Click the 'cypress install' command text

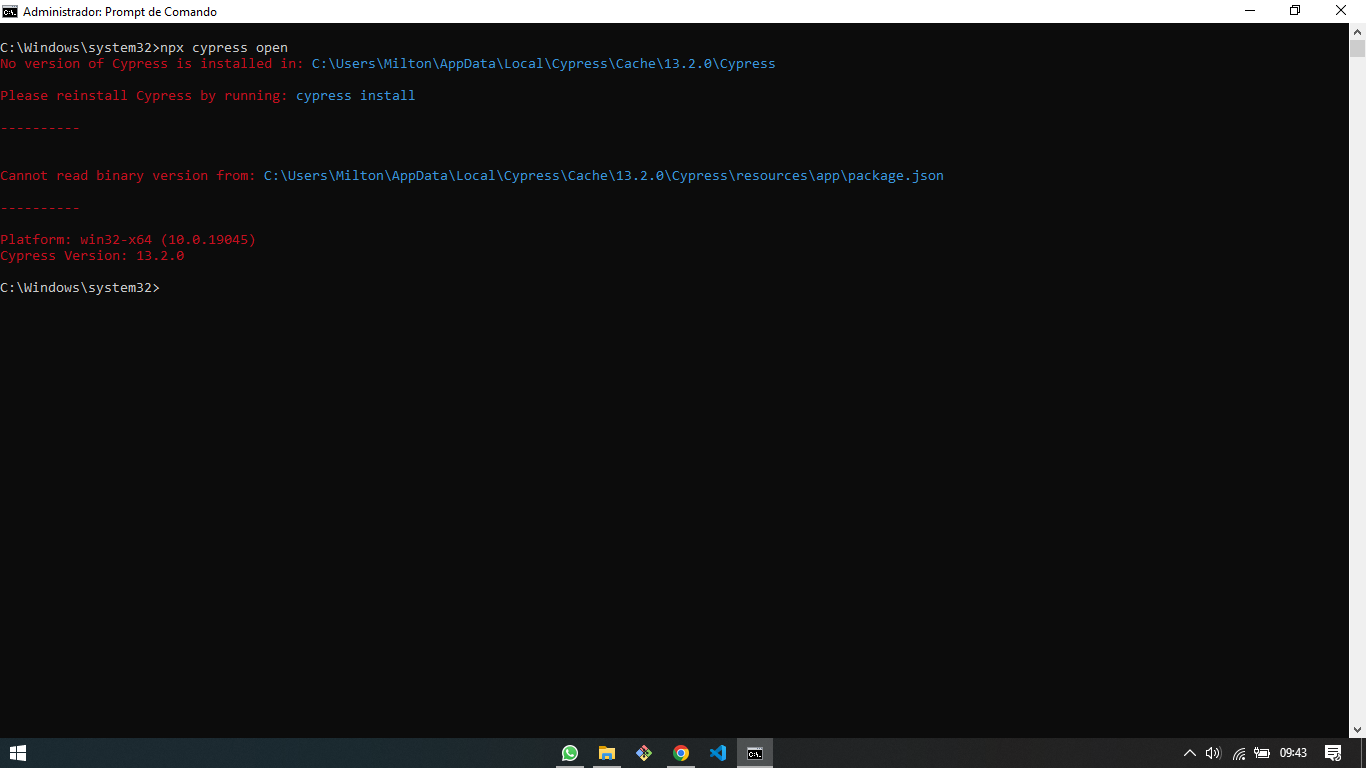356,95
